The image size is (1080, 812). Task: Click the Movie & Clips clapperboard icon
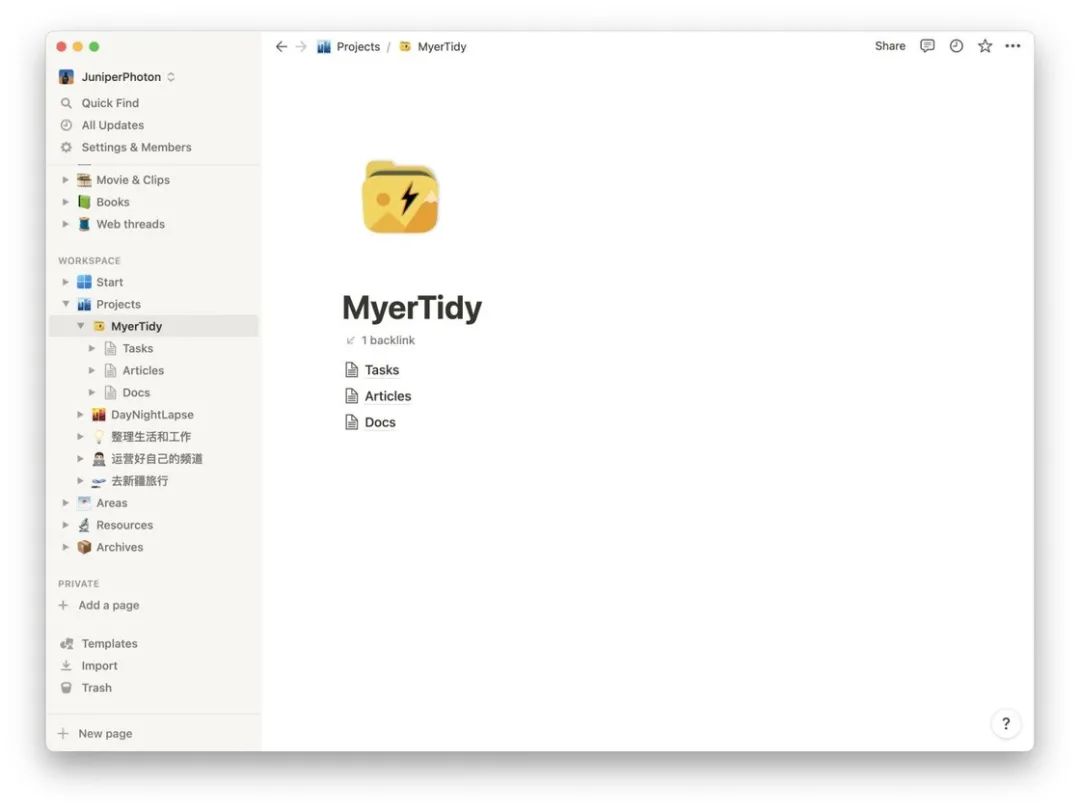84,180
